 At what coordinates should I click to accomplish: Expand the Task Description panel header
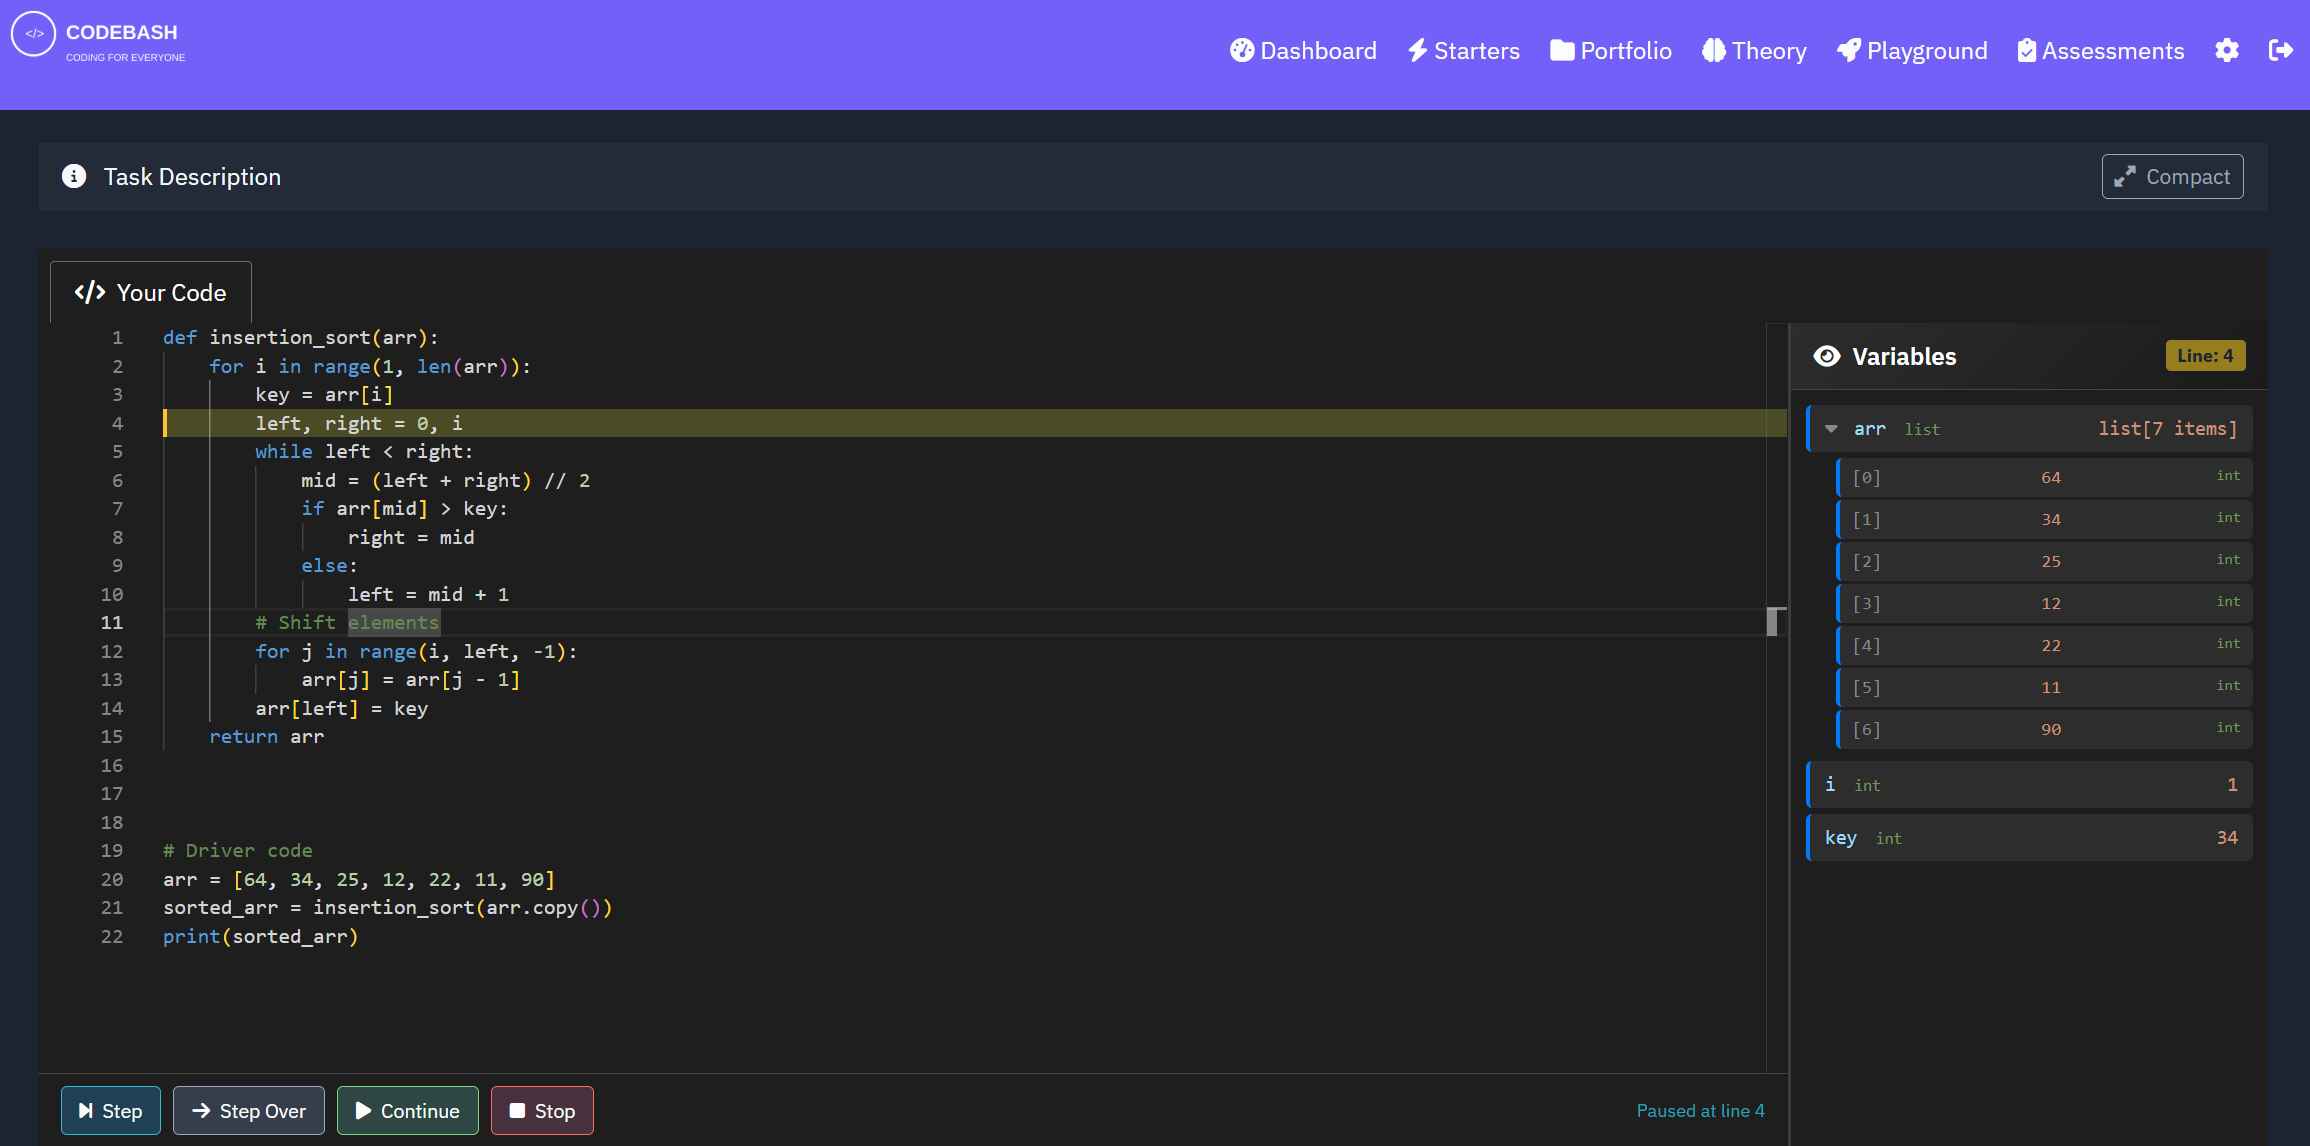pyautogui.click(x=192, y=177)
